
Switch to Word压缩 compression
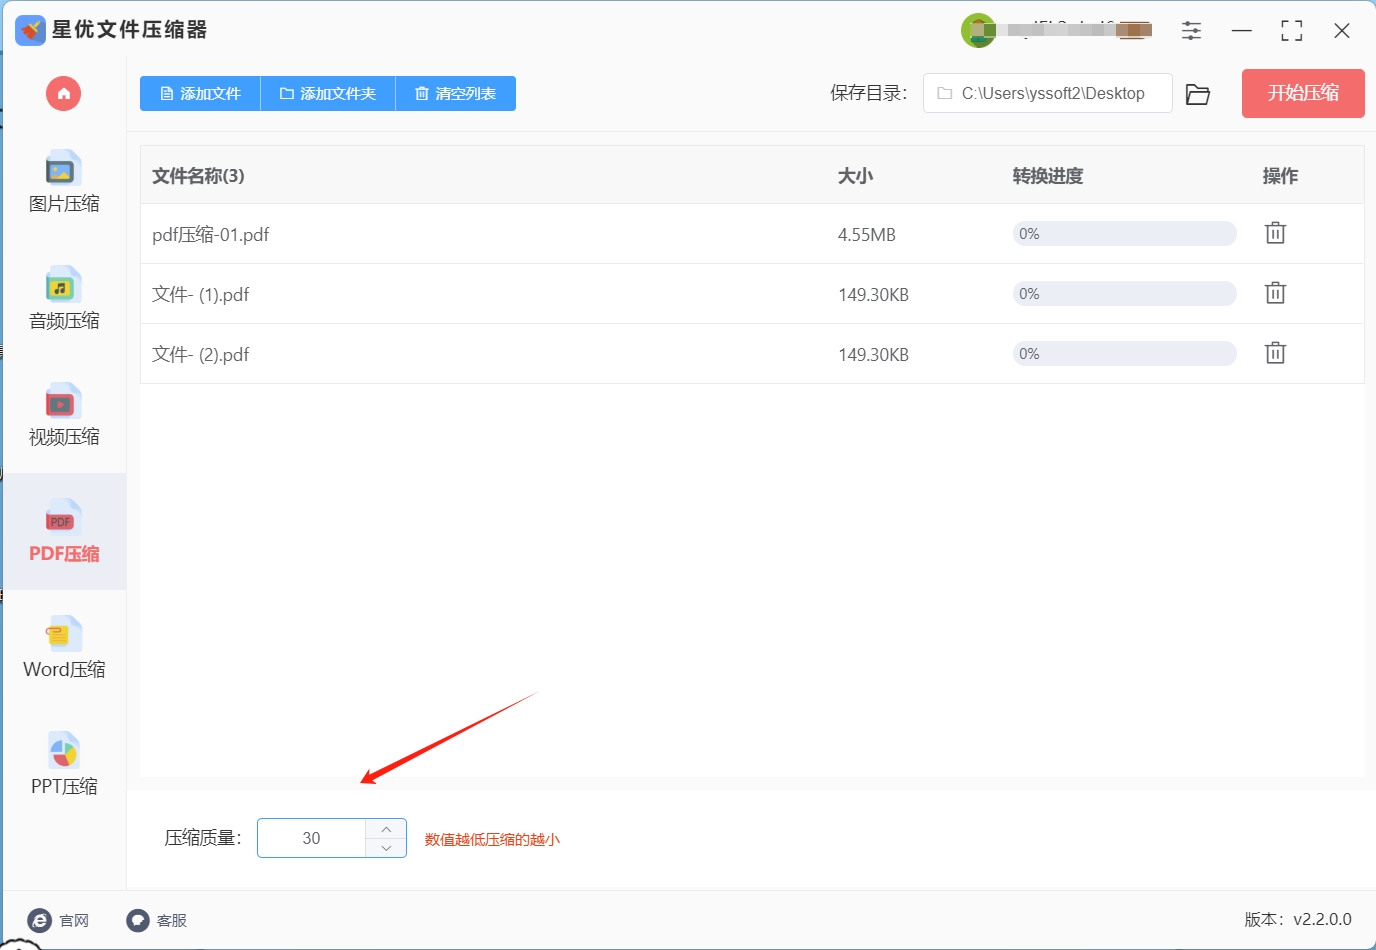64,648
